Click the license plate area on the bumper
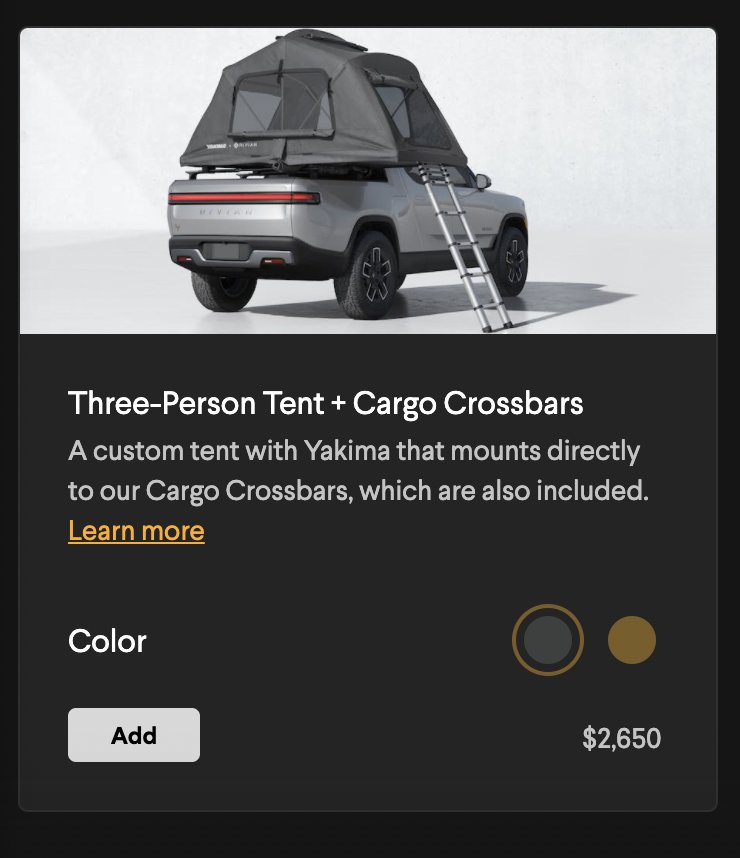Screen dimensions: 740x858 click(221, 251)
